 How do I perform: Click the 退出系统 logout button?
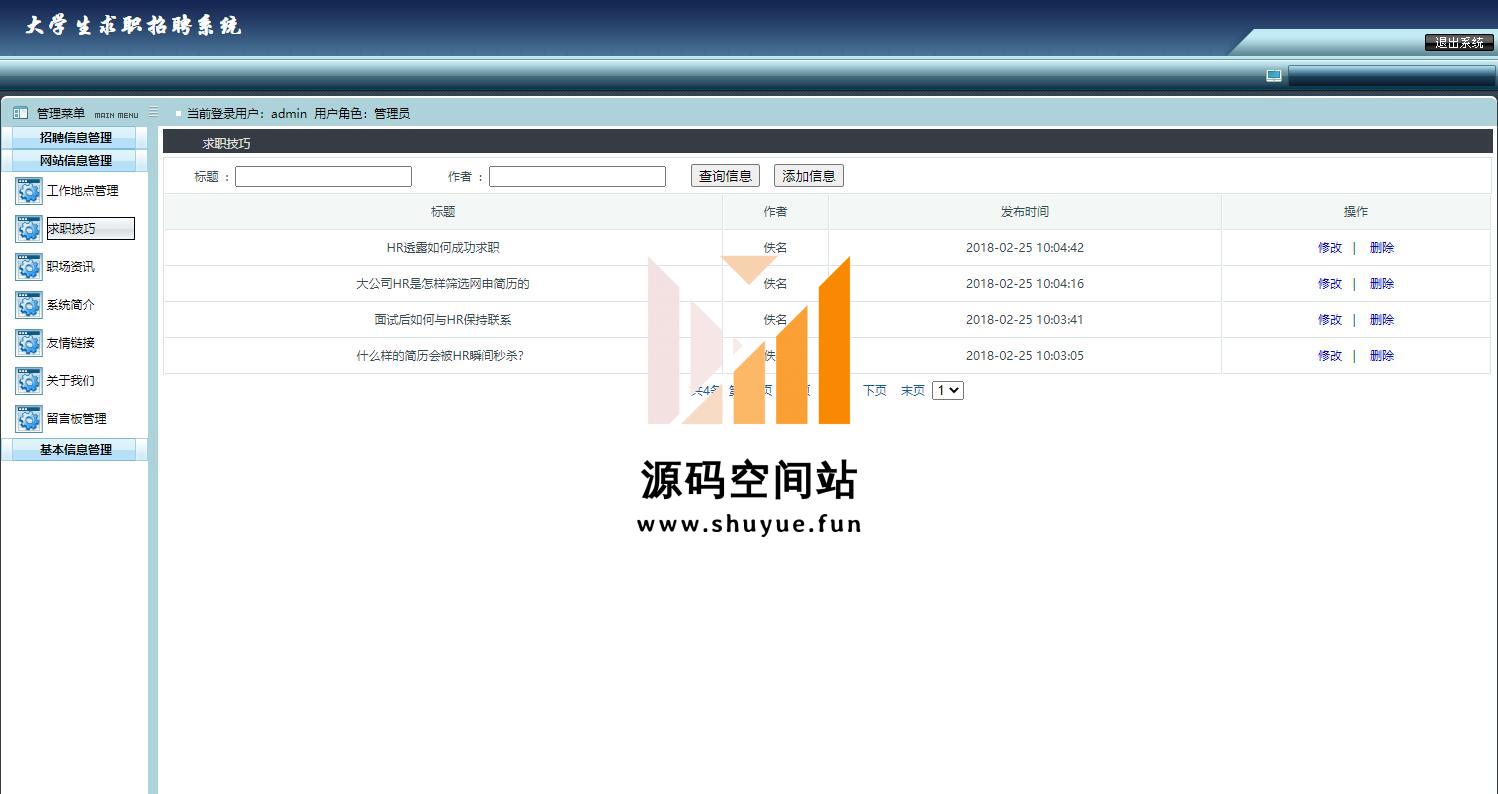point(1459,42)
